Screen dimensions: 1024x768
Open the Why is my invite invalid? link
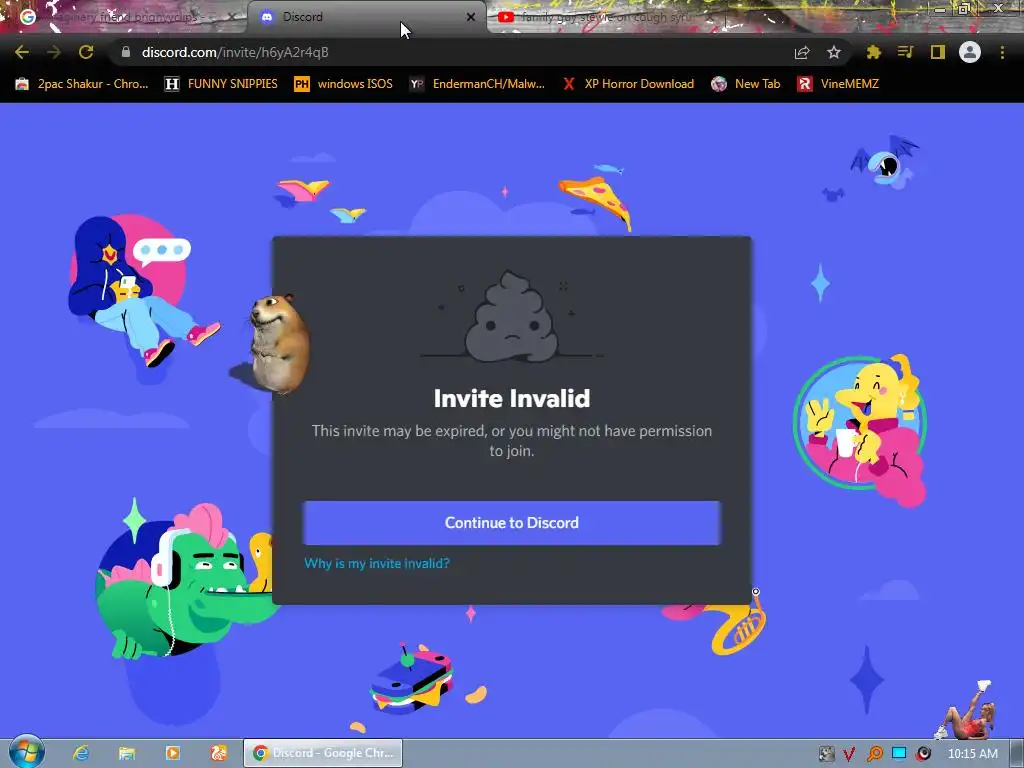377,563
